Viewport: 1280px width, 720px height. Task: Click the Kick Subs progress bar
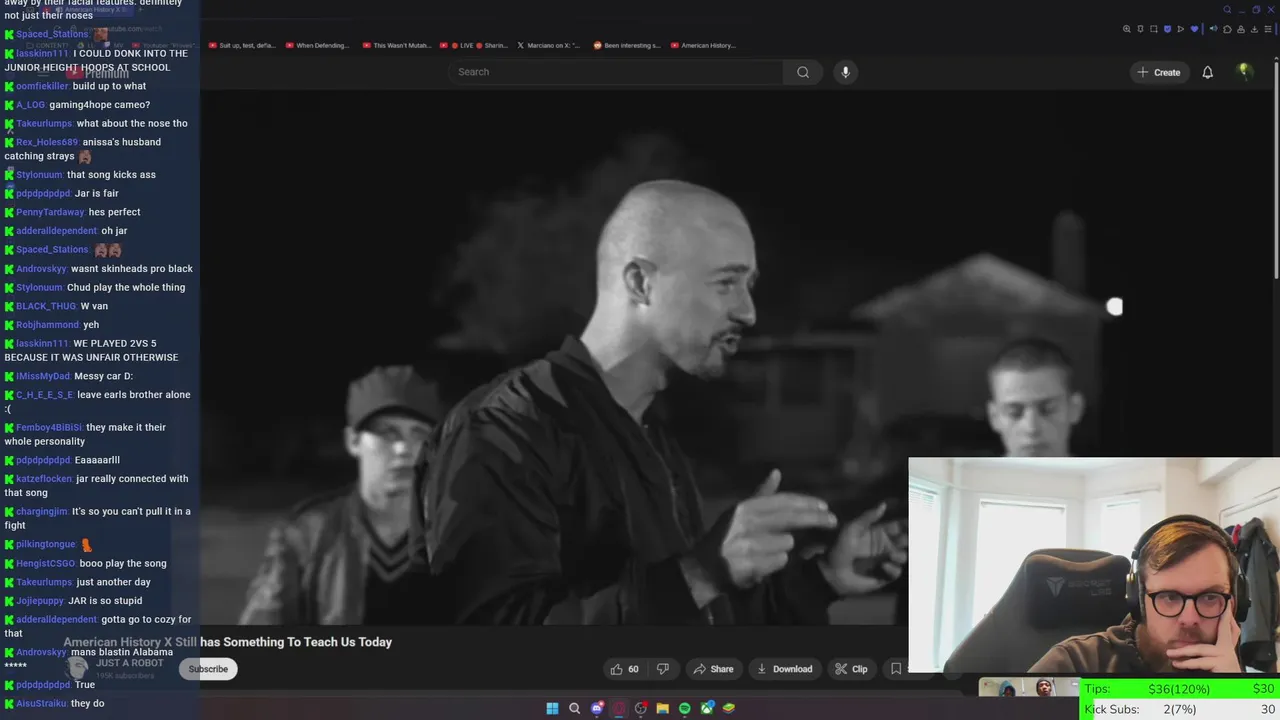pyautogui.click(x=1180, y=709)
